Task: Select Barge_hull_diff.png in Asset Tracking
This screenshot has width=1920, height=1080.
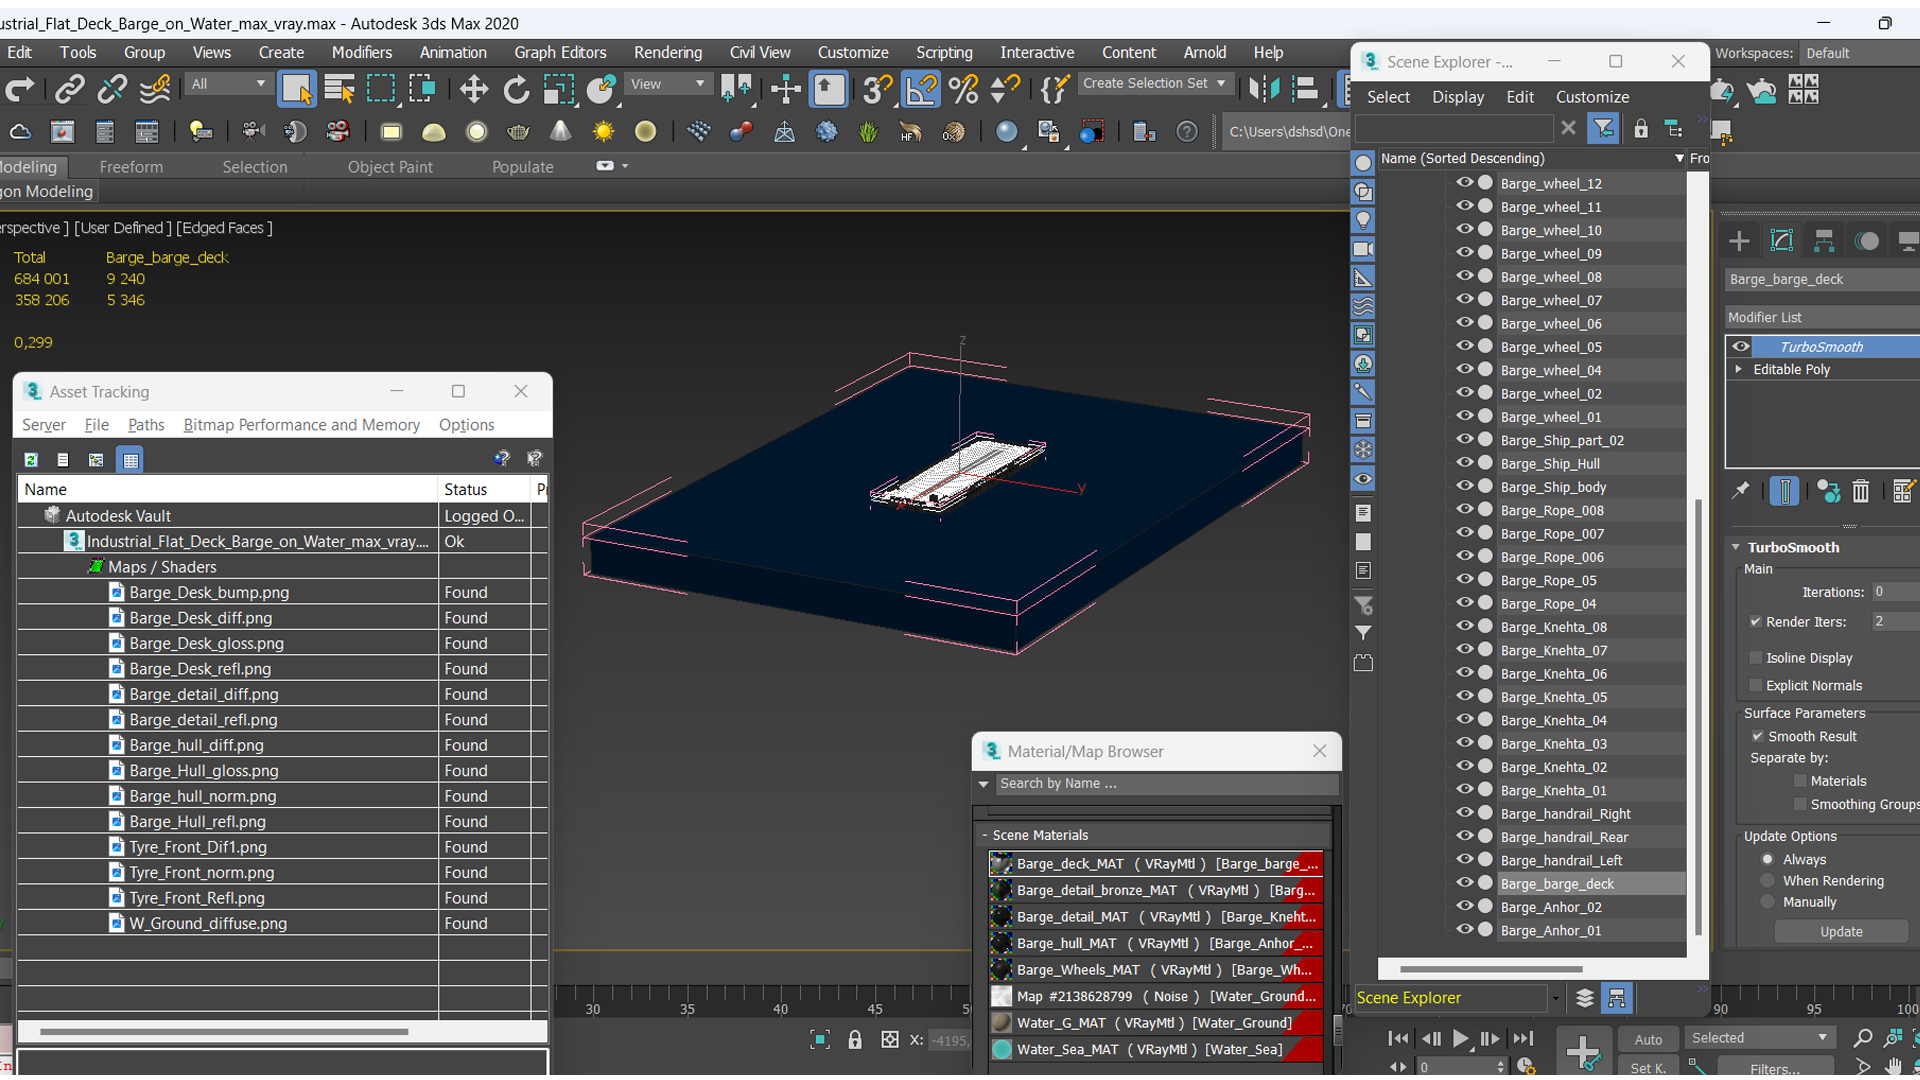Action: 196,745
